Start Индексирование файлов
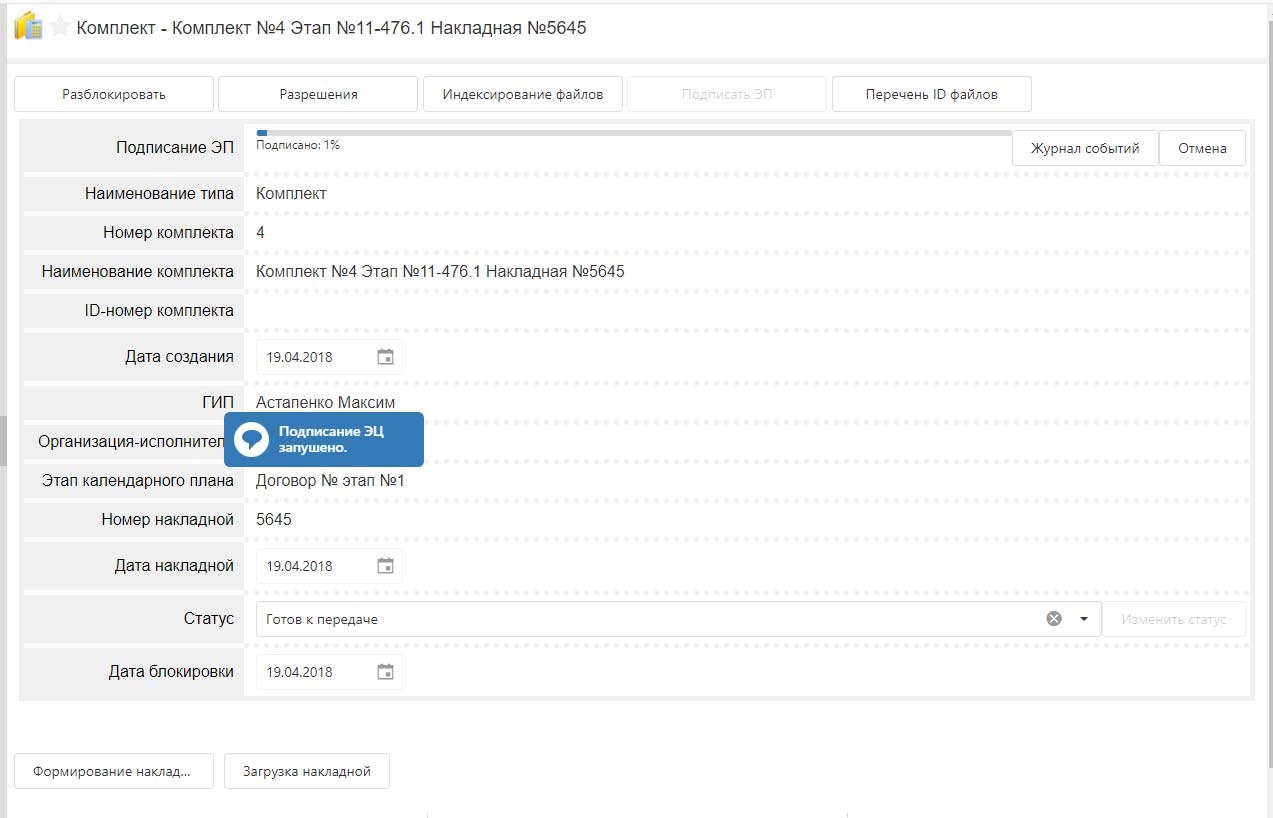The width and height of the screenshot is (1273, 818). pyautogui.click(x=523, y=94)
